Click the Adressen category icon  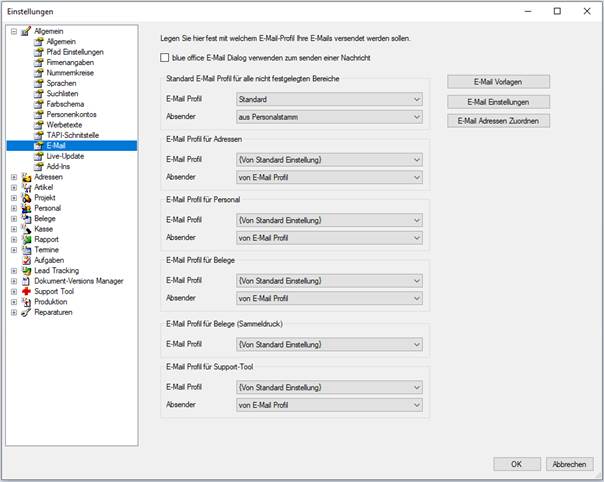point(26,177)
